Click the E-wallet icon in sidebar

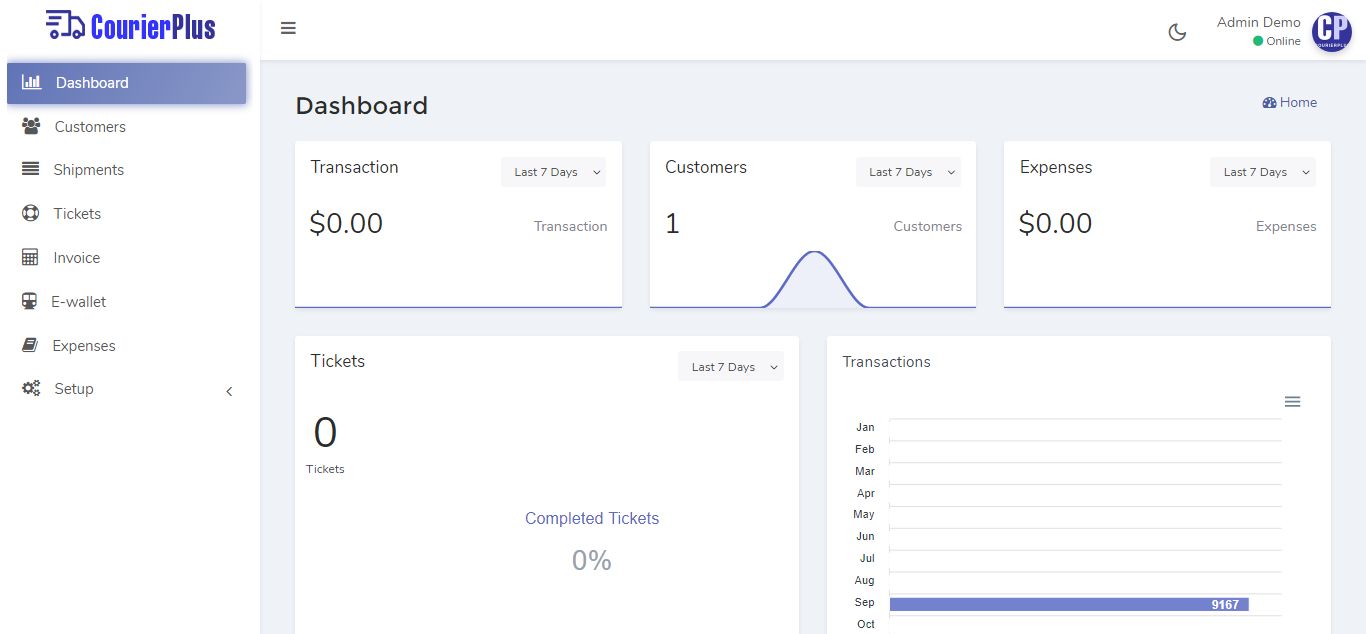click(x=30, y=302)
